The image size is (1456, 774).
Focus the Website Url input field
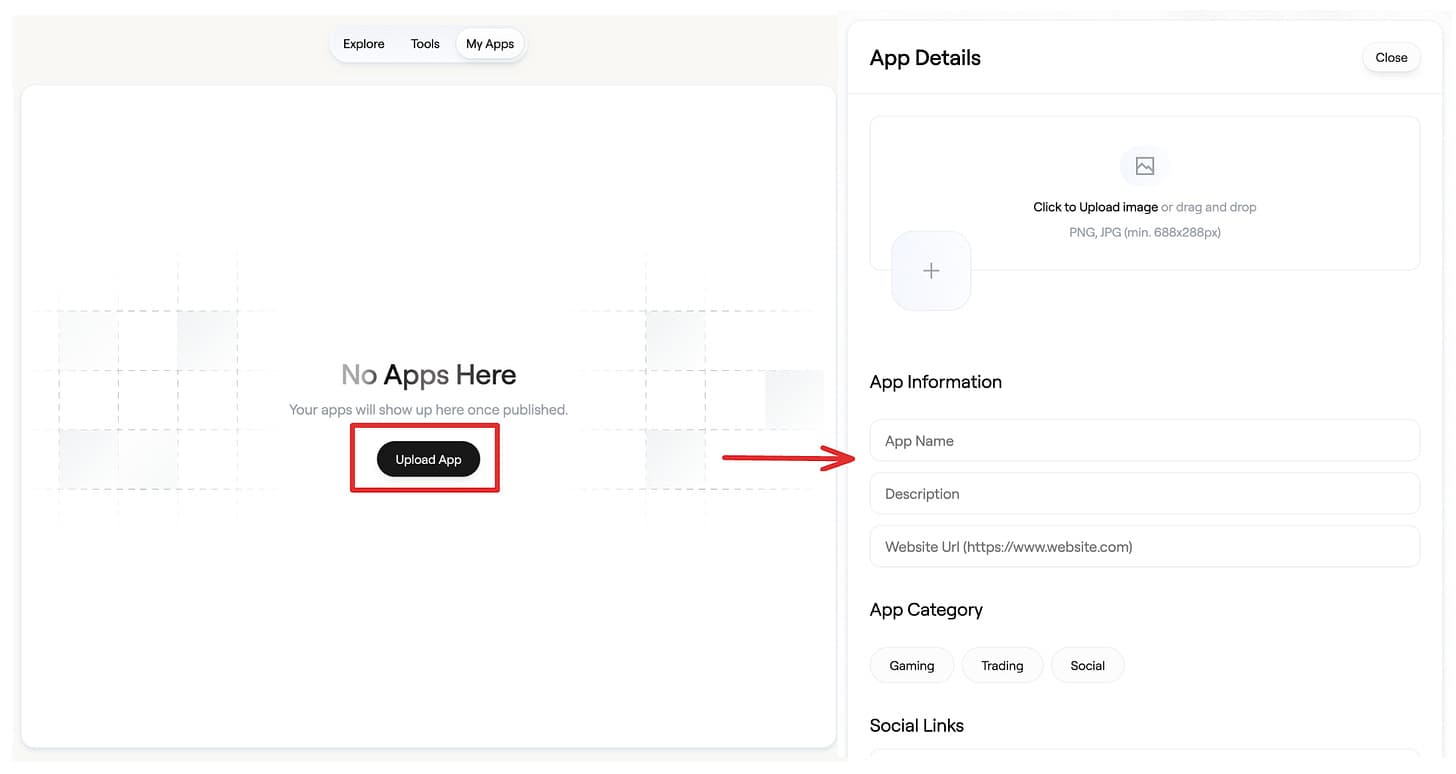(x=1145, y=547)
